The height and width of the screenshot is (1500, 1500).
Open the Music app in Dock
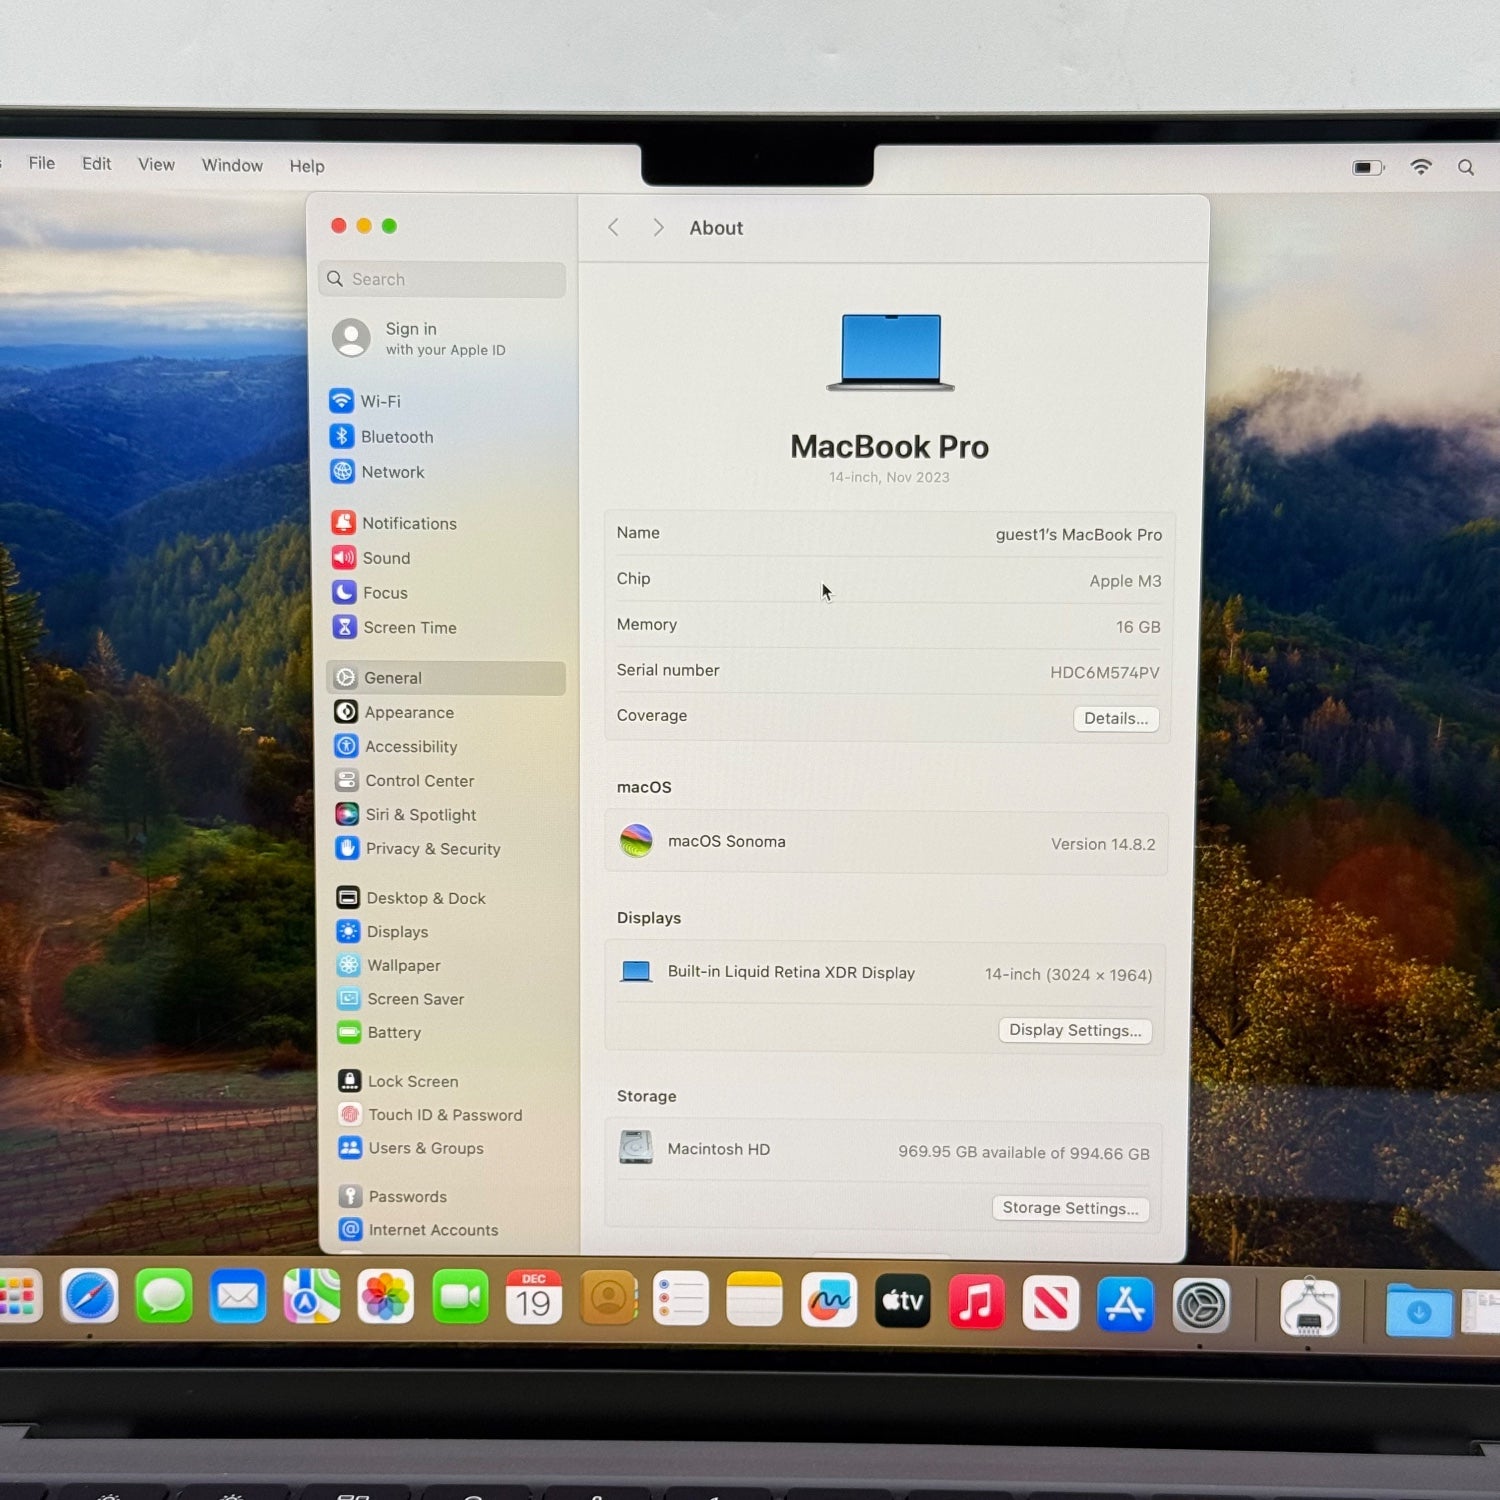tap(976, 1302)
